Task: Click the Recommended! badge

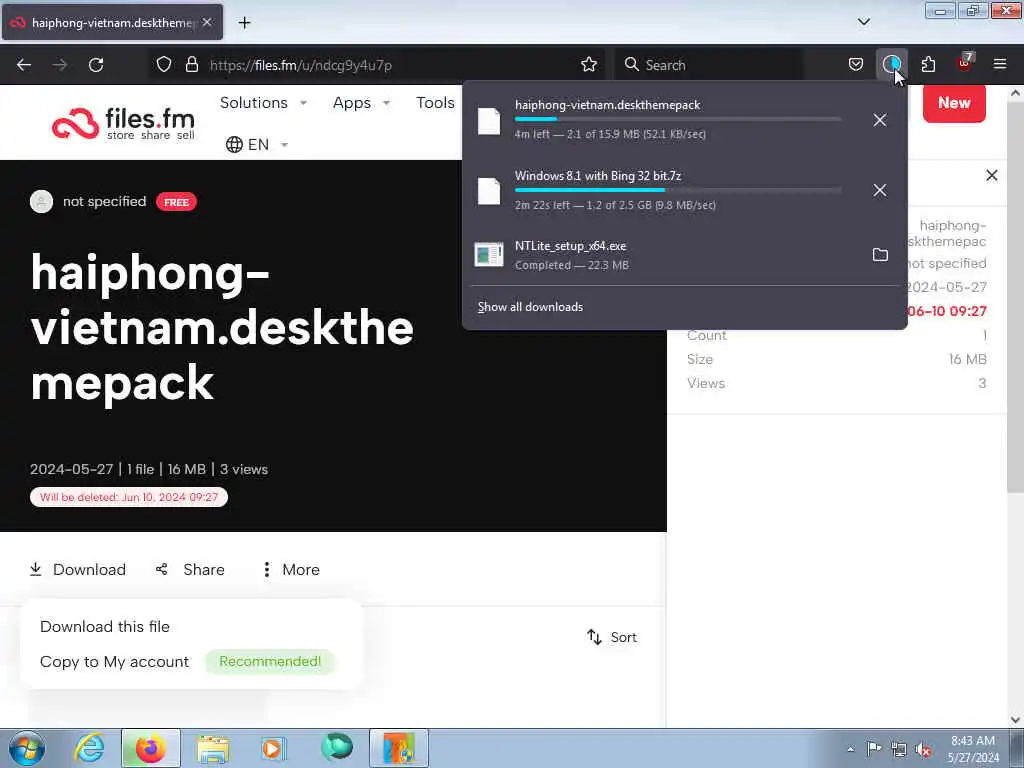Action: pyautogui.click(x=270, y=662)
